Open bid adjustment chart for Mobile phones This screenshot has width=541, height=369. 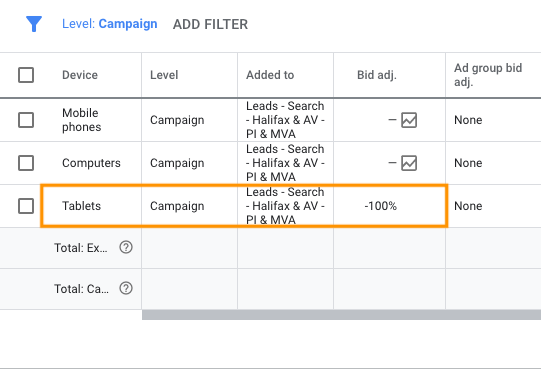click(x=409, y=120)
